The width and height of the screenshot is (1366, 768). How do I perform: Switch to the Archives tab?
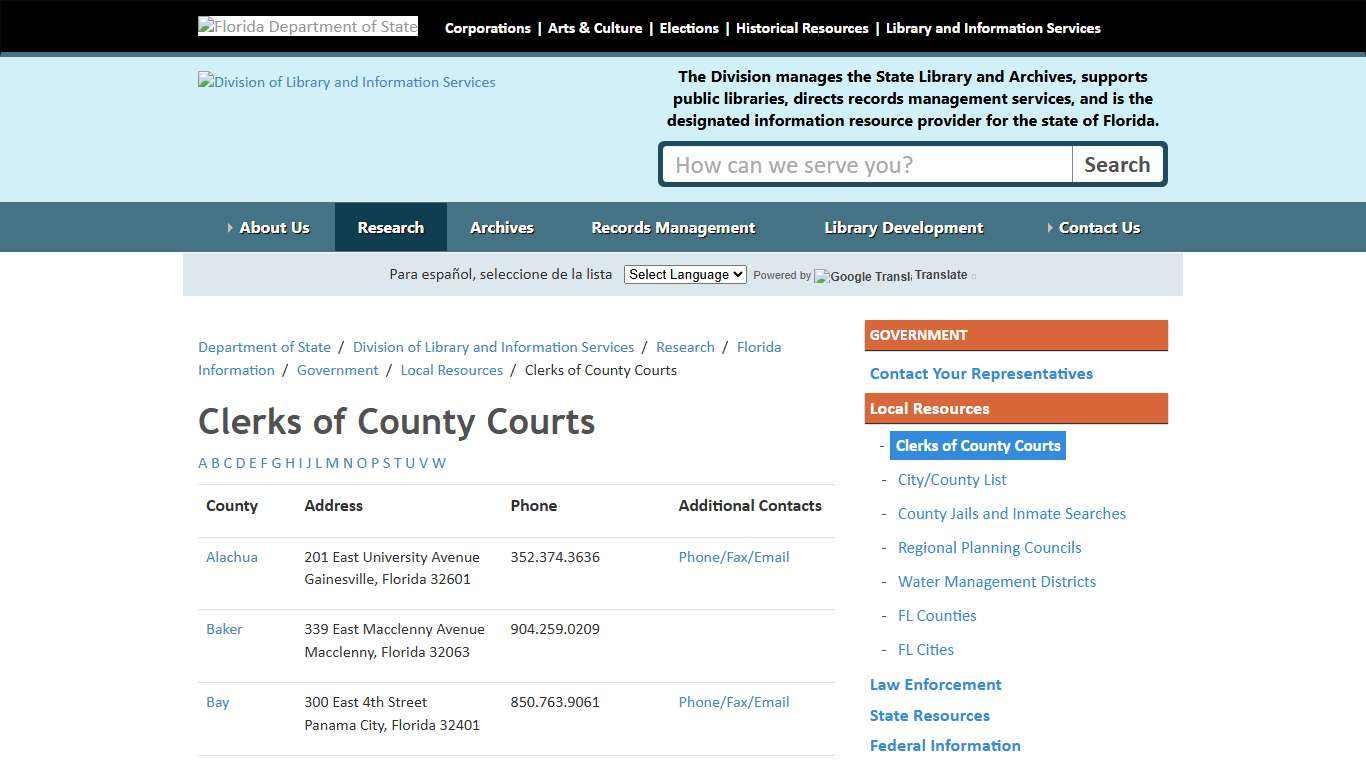tap(502, 227)
